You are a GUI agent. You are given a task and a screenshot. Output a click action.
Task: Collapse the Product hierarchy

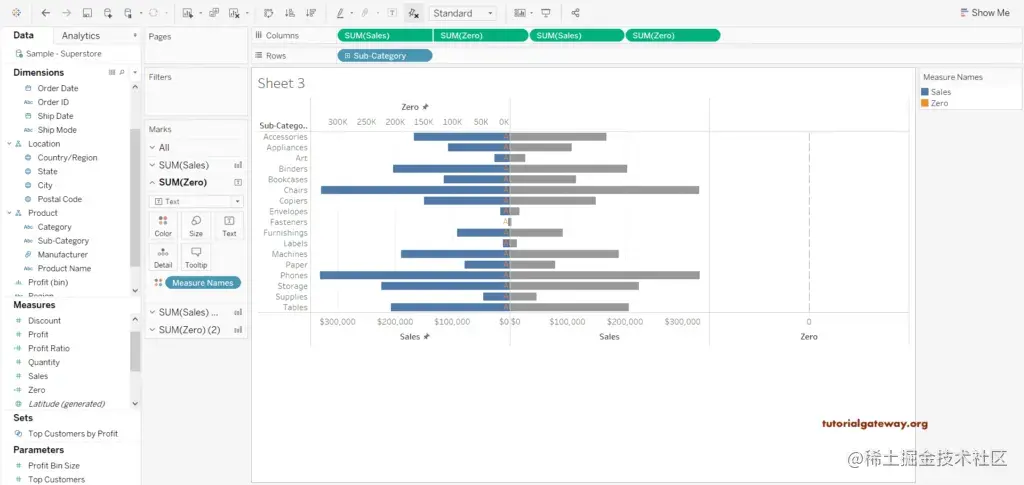[9, 213]
